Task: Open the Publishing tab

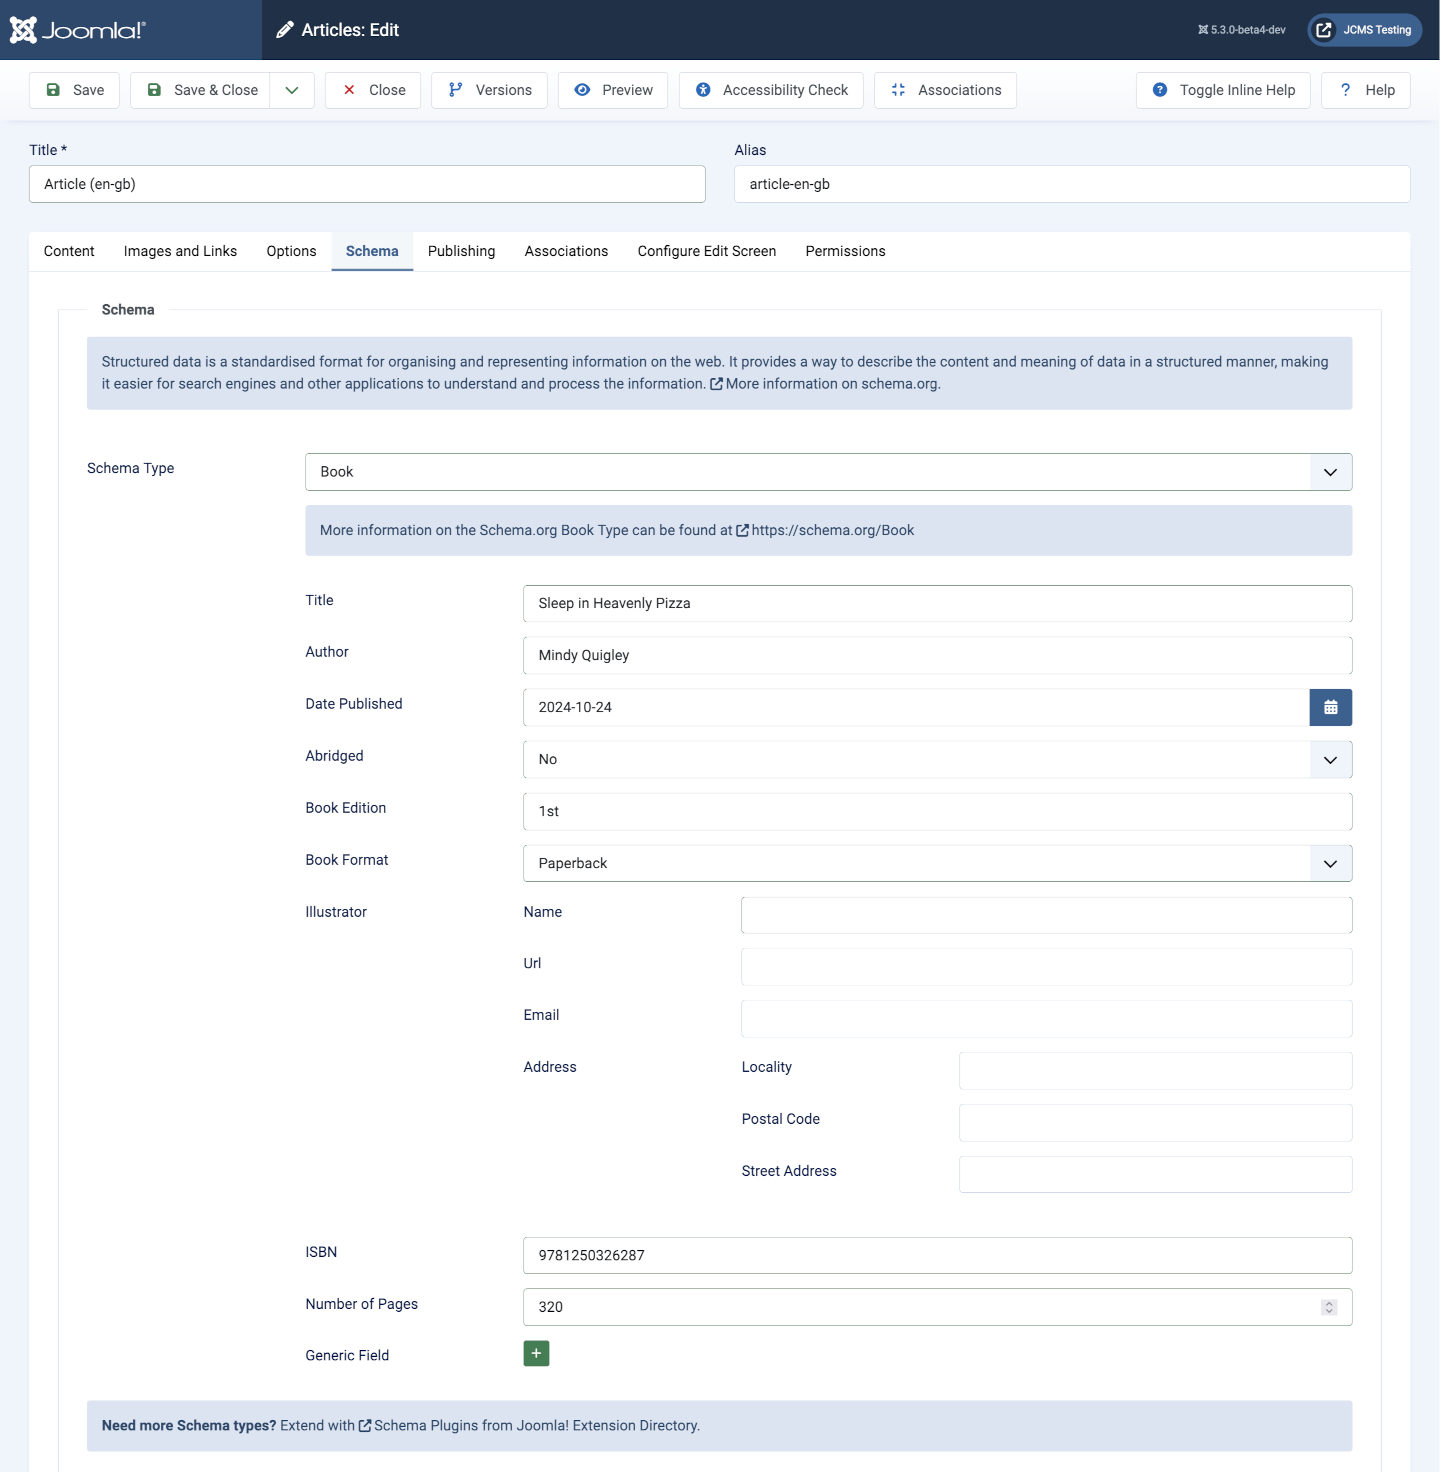Action: [461, 251]
